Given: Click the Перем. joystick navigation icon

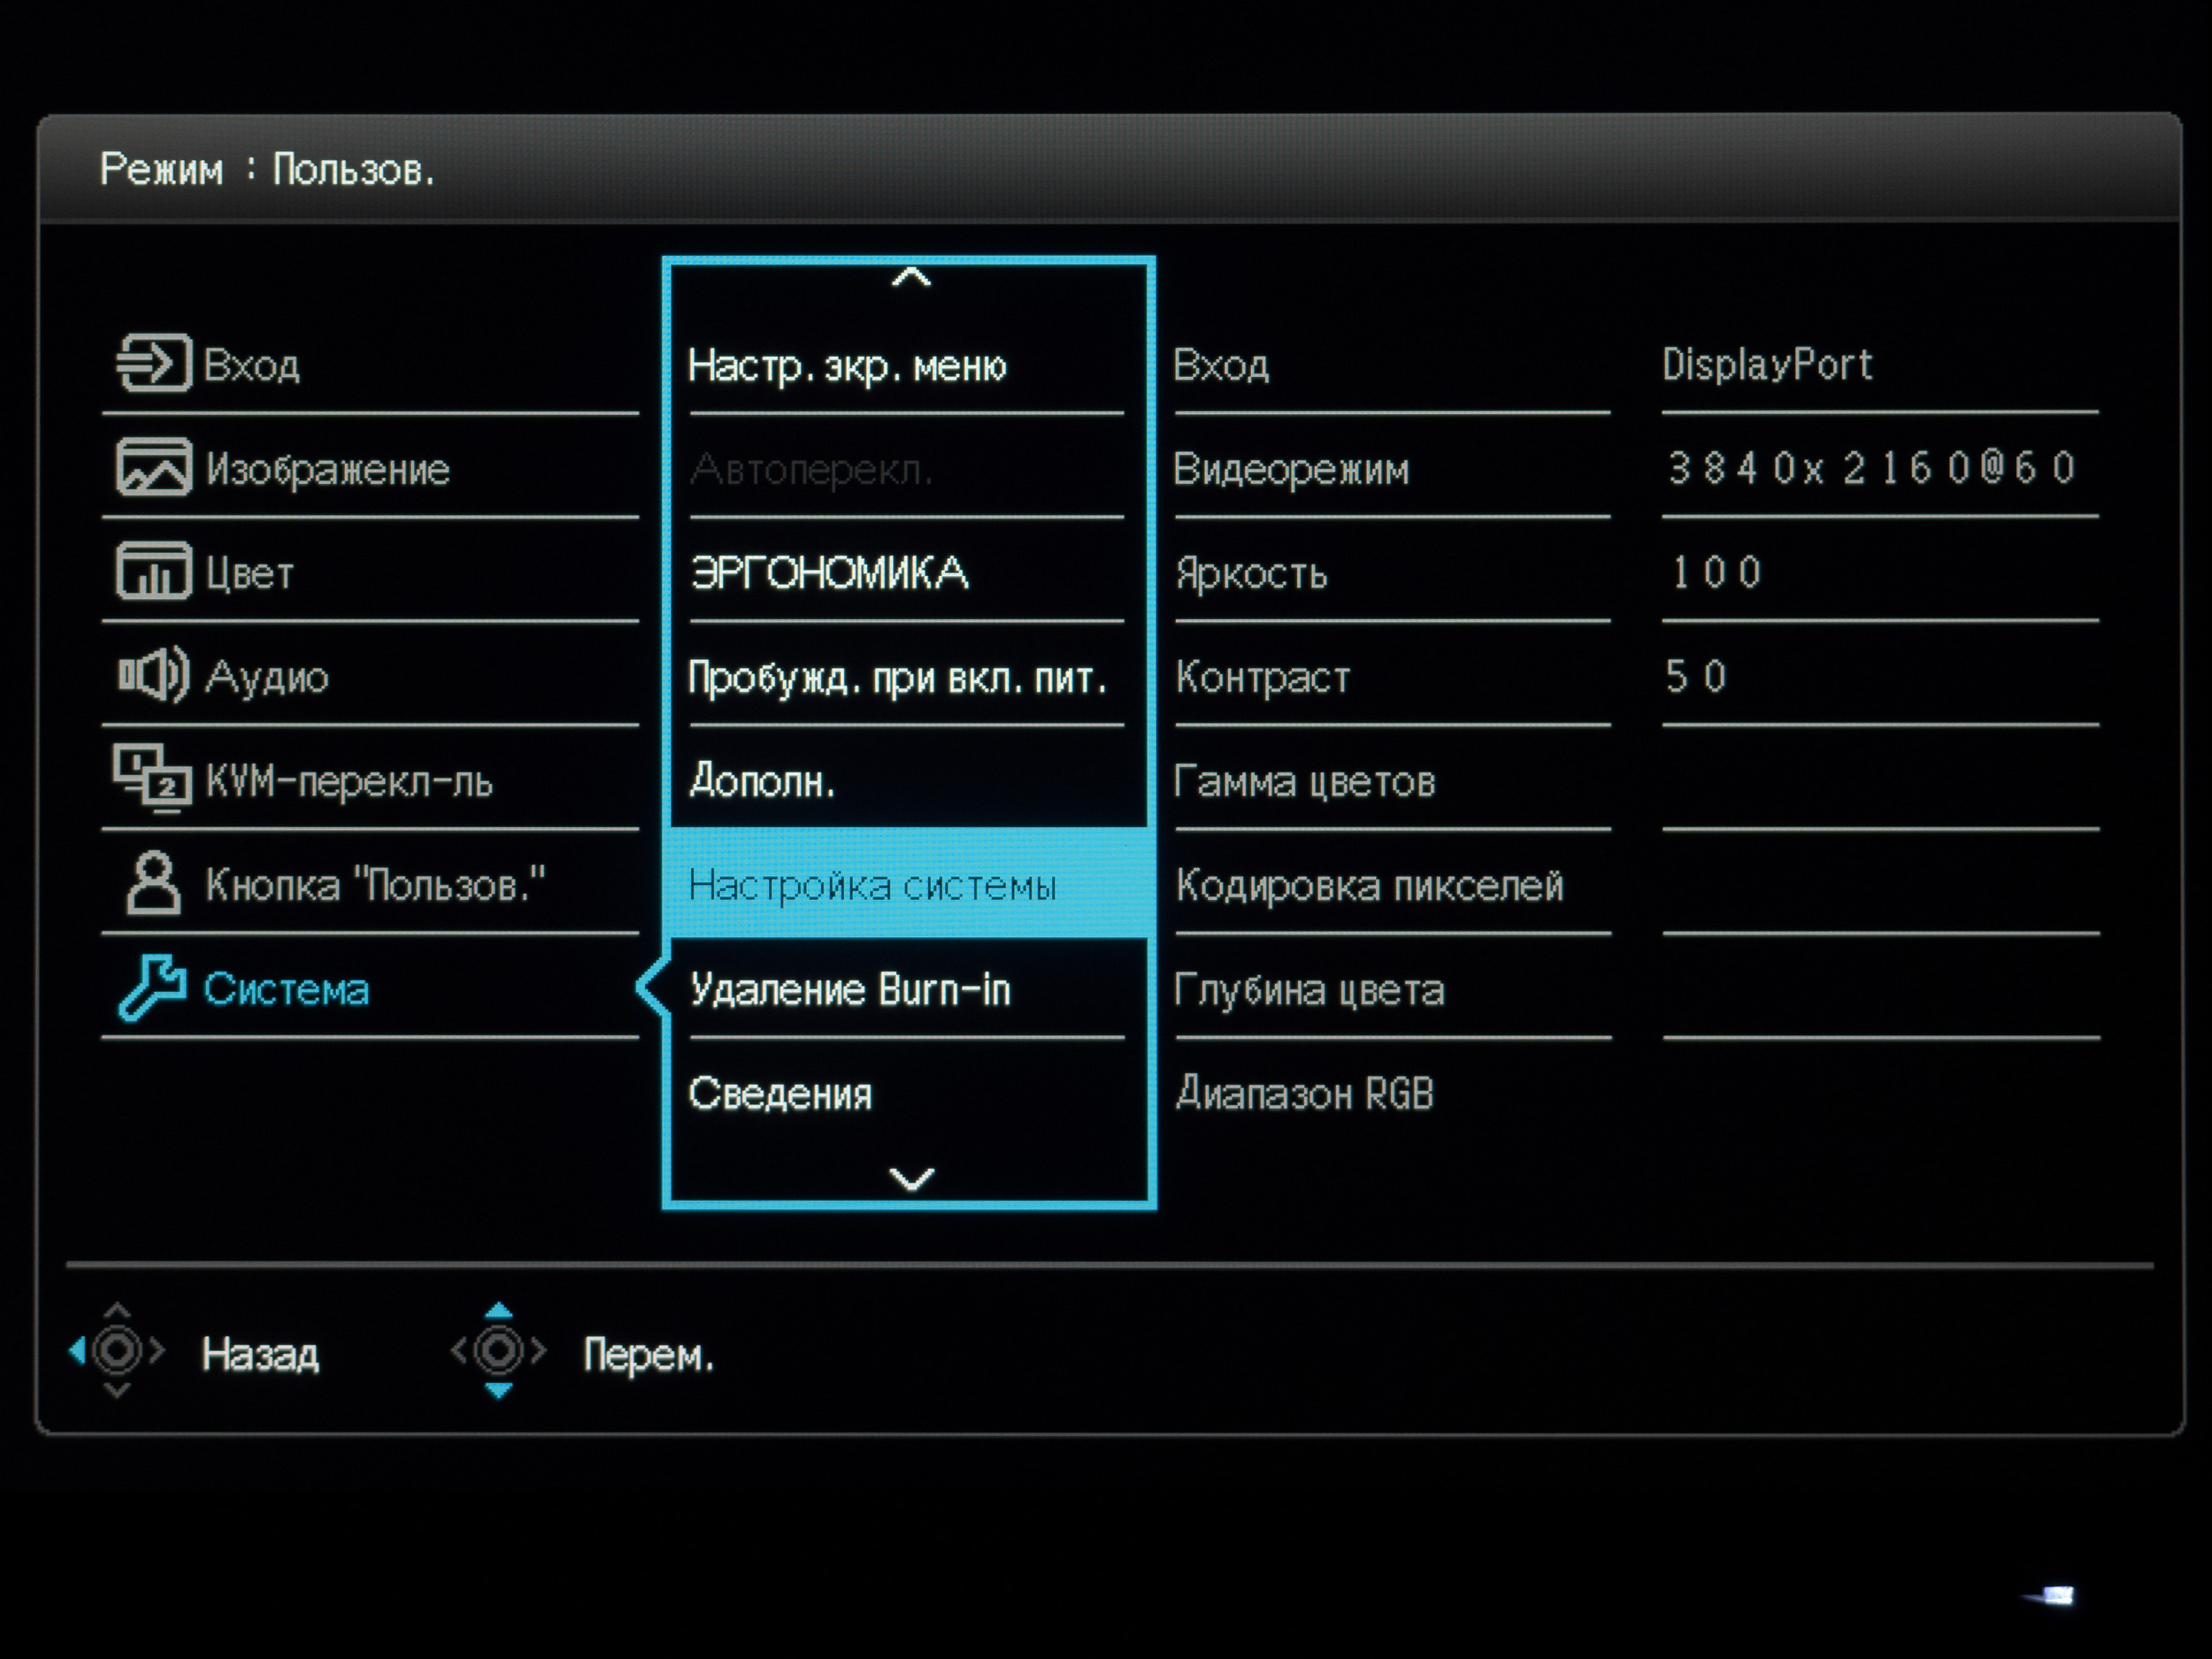Looking at the screenshot, I should tap(498, 1351).
